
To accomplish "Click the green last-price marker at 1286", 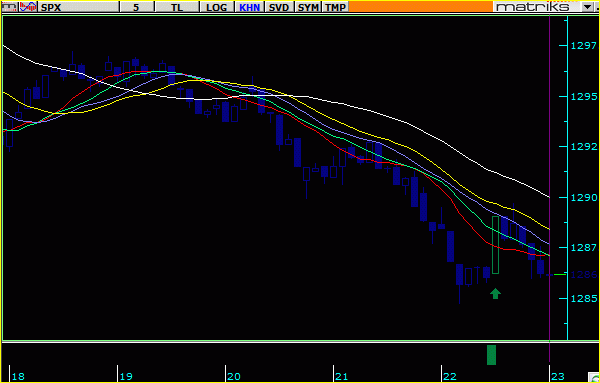I will tap(560, 274).
